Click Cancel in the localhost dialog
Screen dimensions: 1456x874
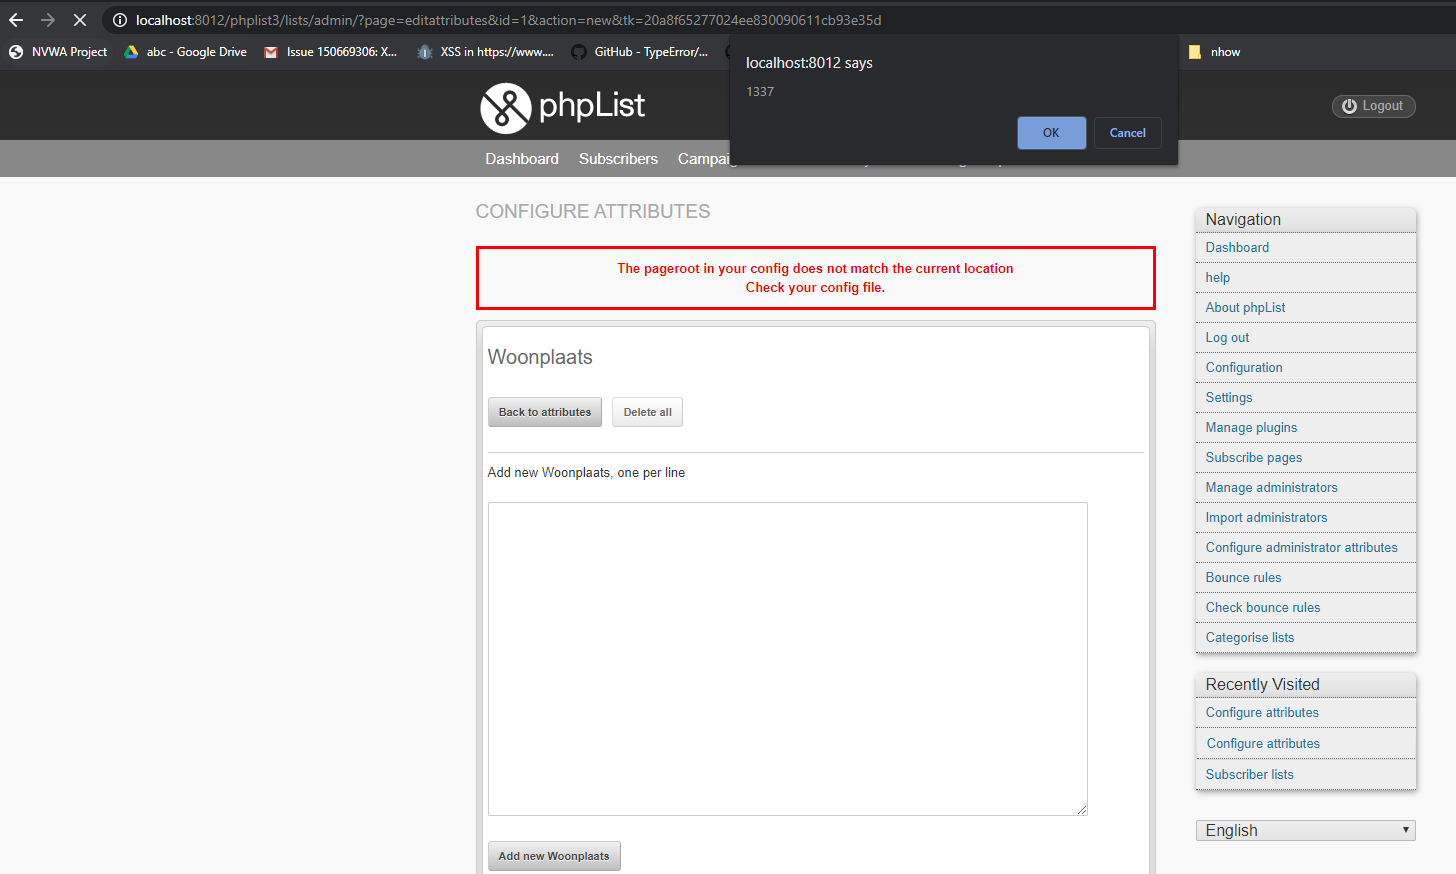[x=1127, y=132]
